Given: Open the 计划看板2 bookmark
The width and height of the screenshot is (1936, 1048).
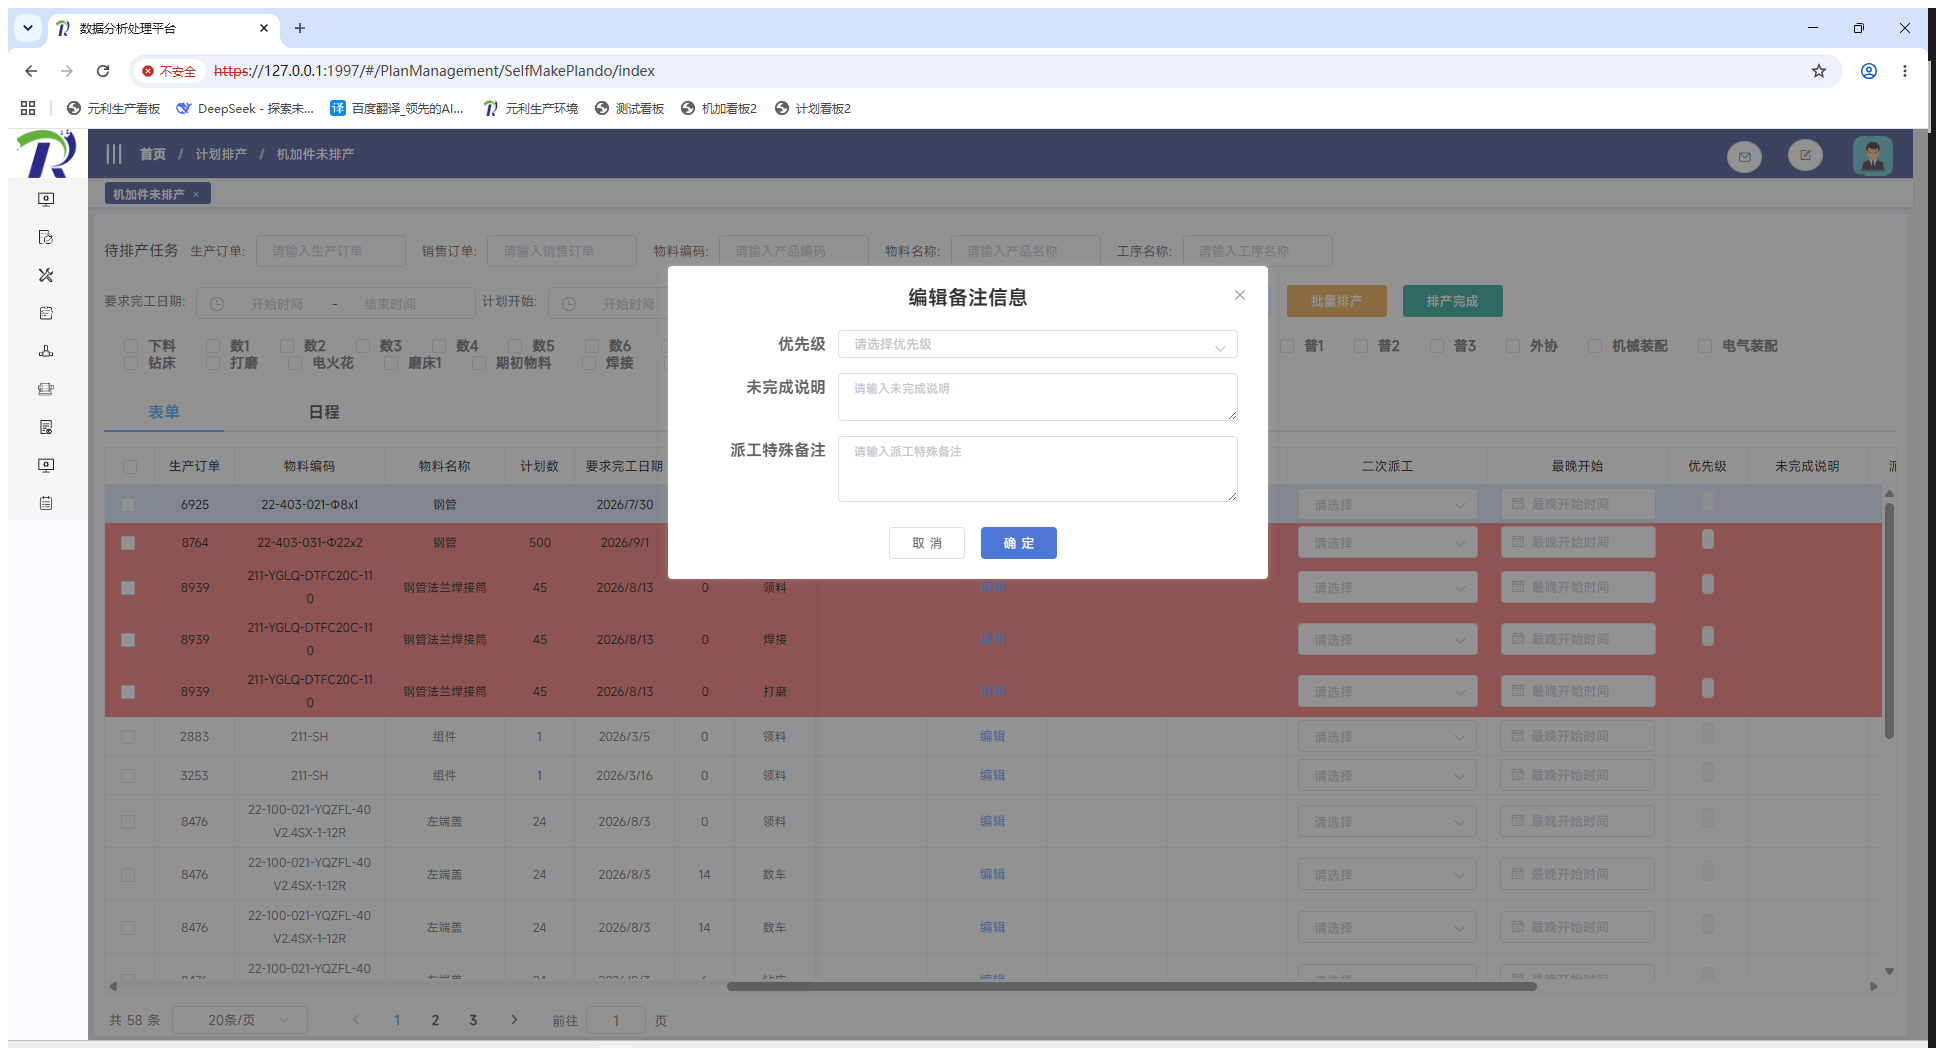Looking at the screenshot, I should pyautogui.click(x=813, y=108).
